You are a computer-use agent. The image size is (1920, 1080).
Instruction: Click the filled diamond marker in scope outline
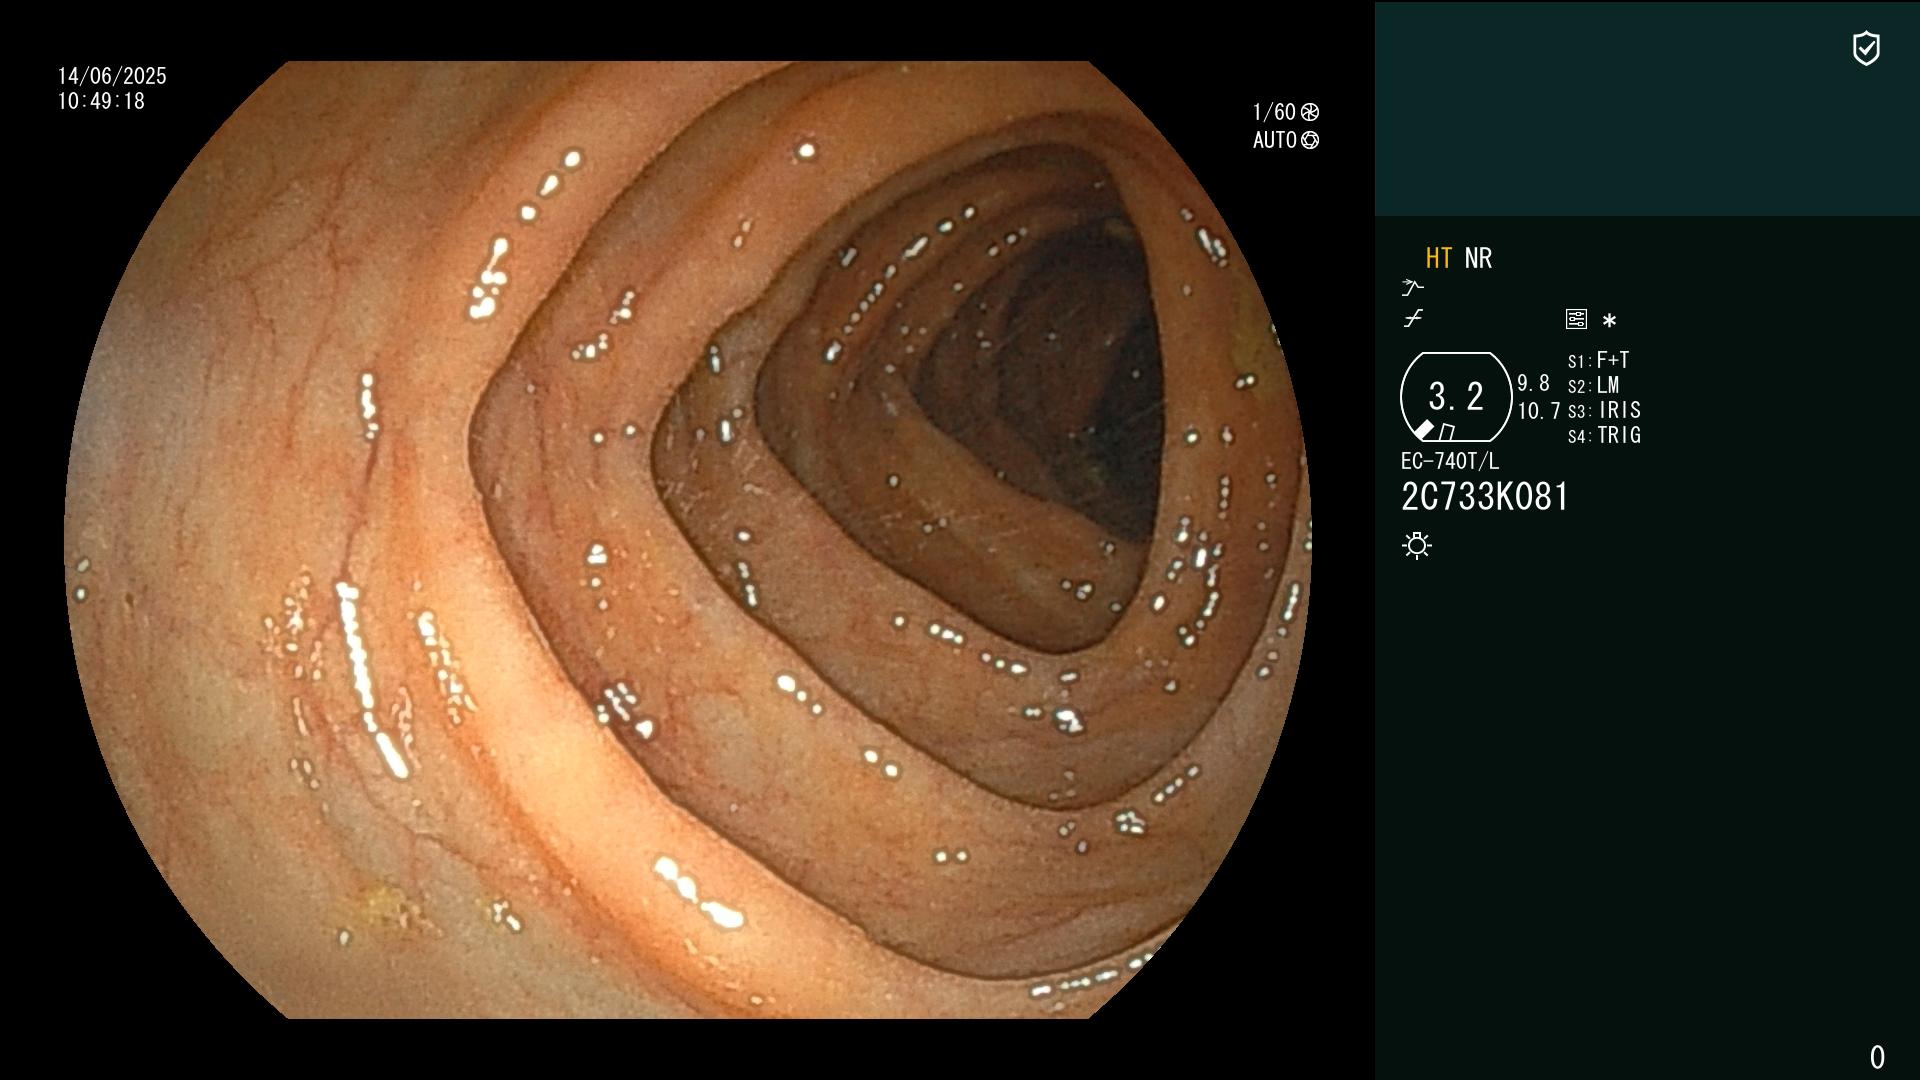pos(1424,430)
